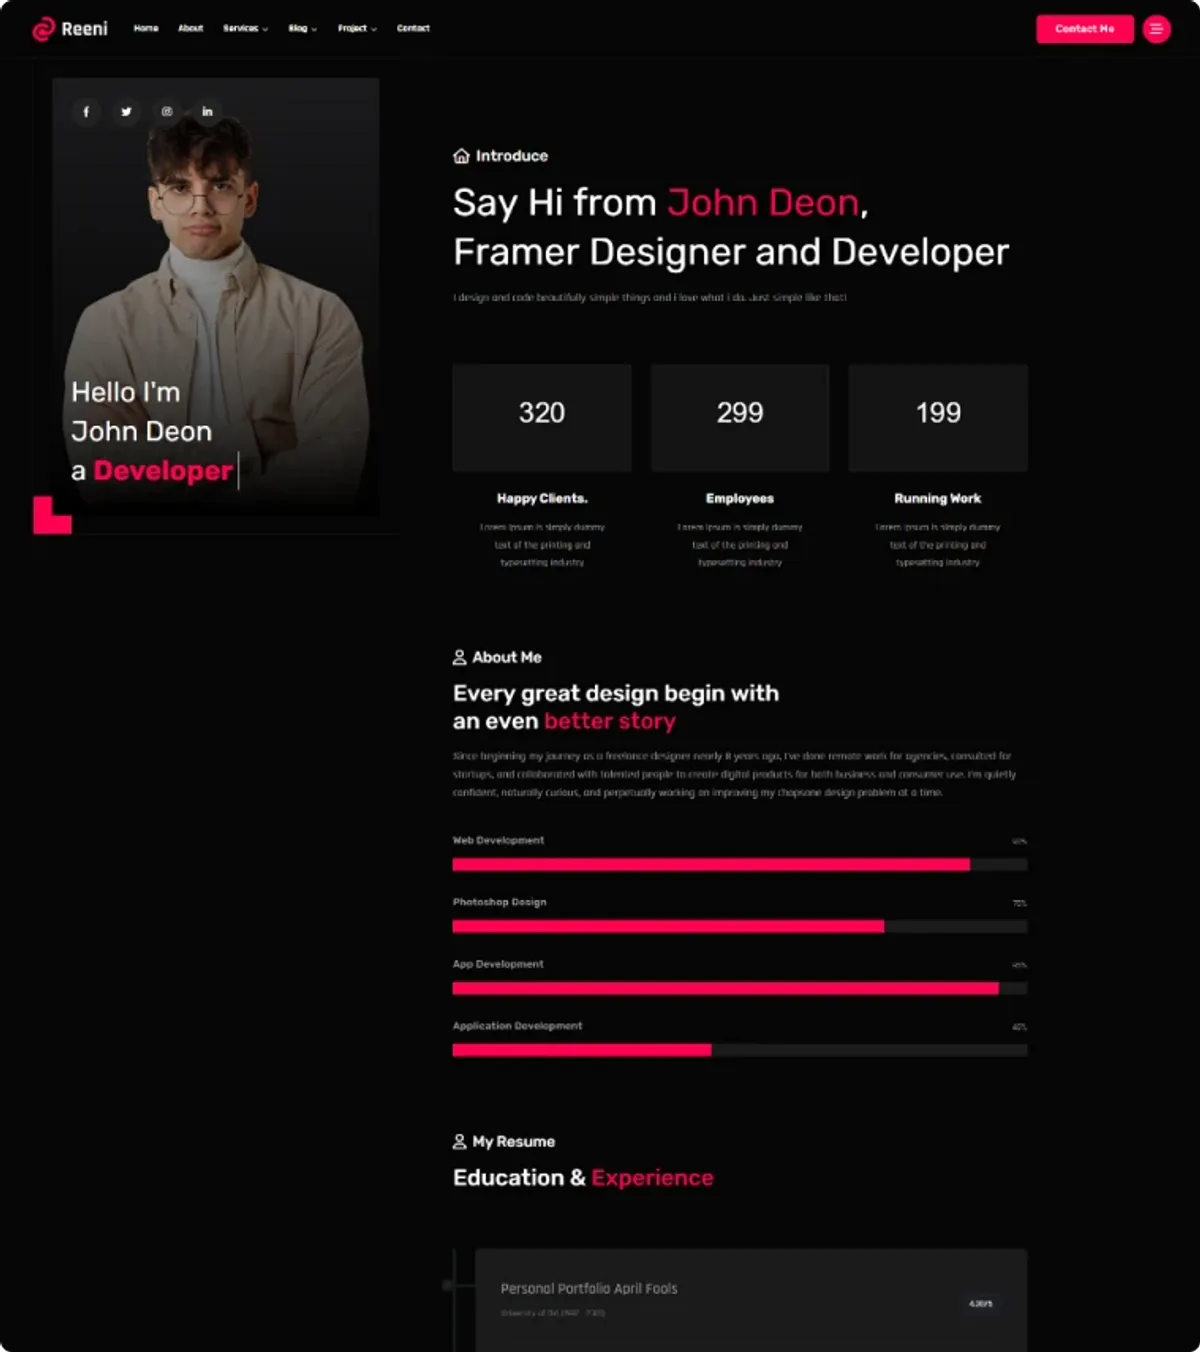Click the Application Development progress bar
The height and width of the screenshot is (1352, 1200).
click(739, 1050)
